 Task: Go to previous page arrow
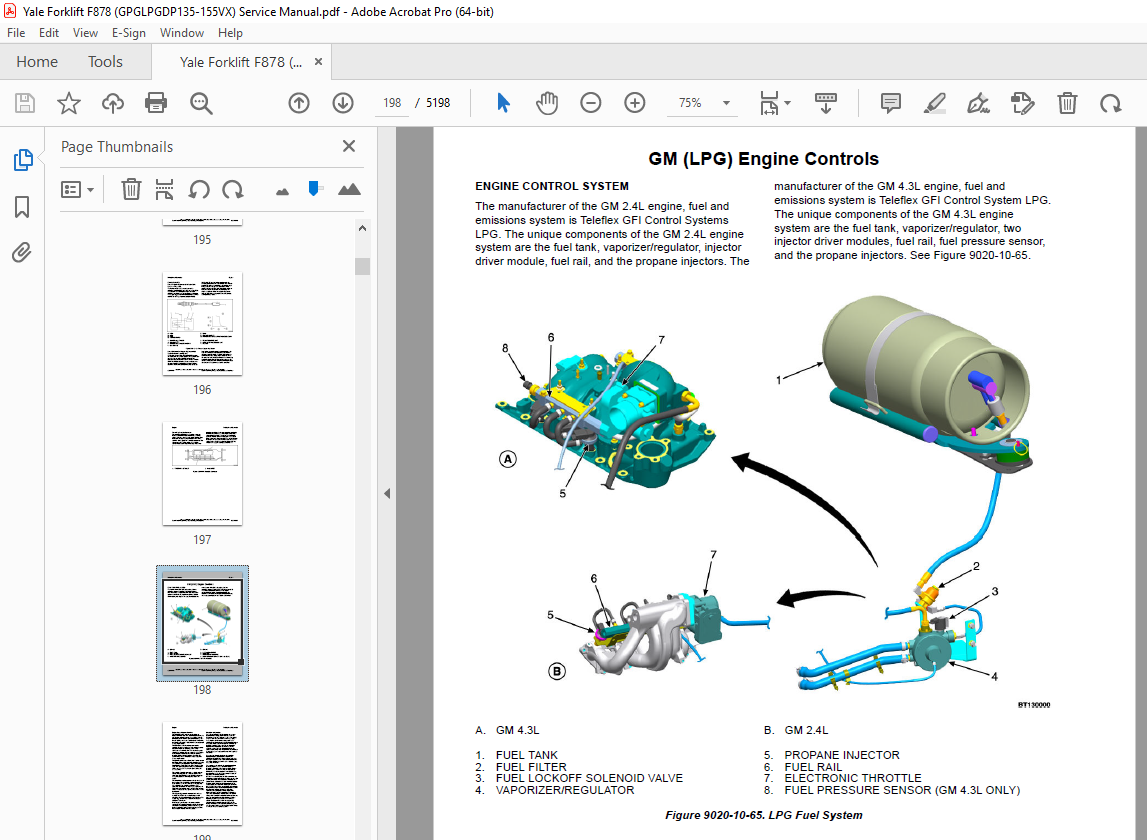click(x=298, y=103)
